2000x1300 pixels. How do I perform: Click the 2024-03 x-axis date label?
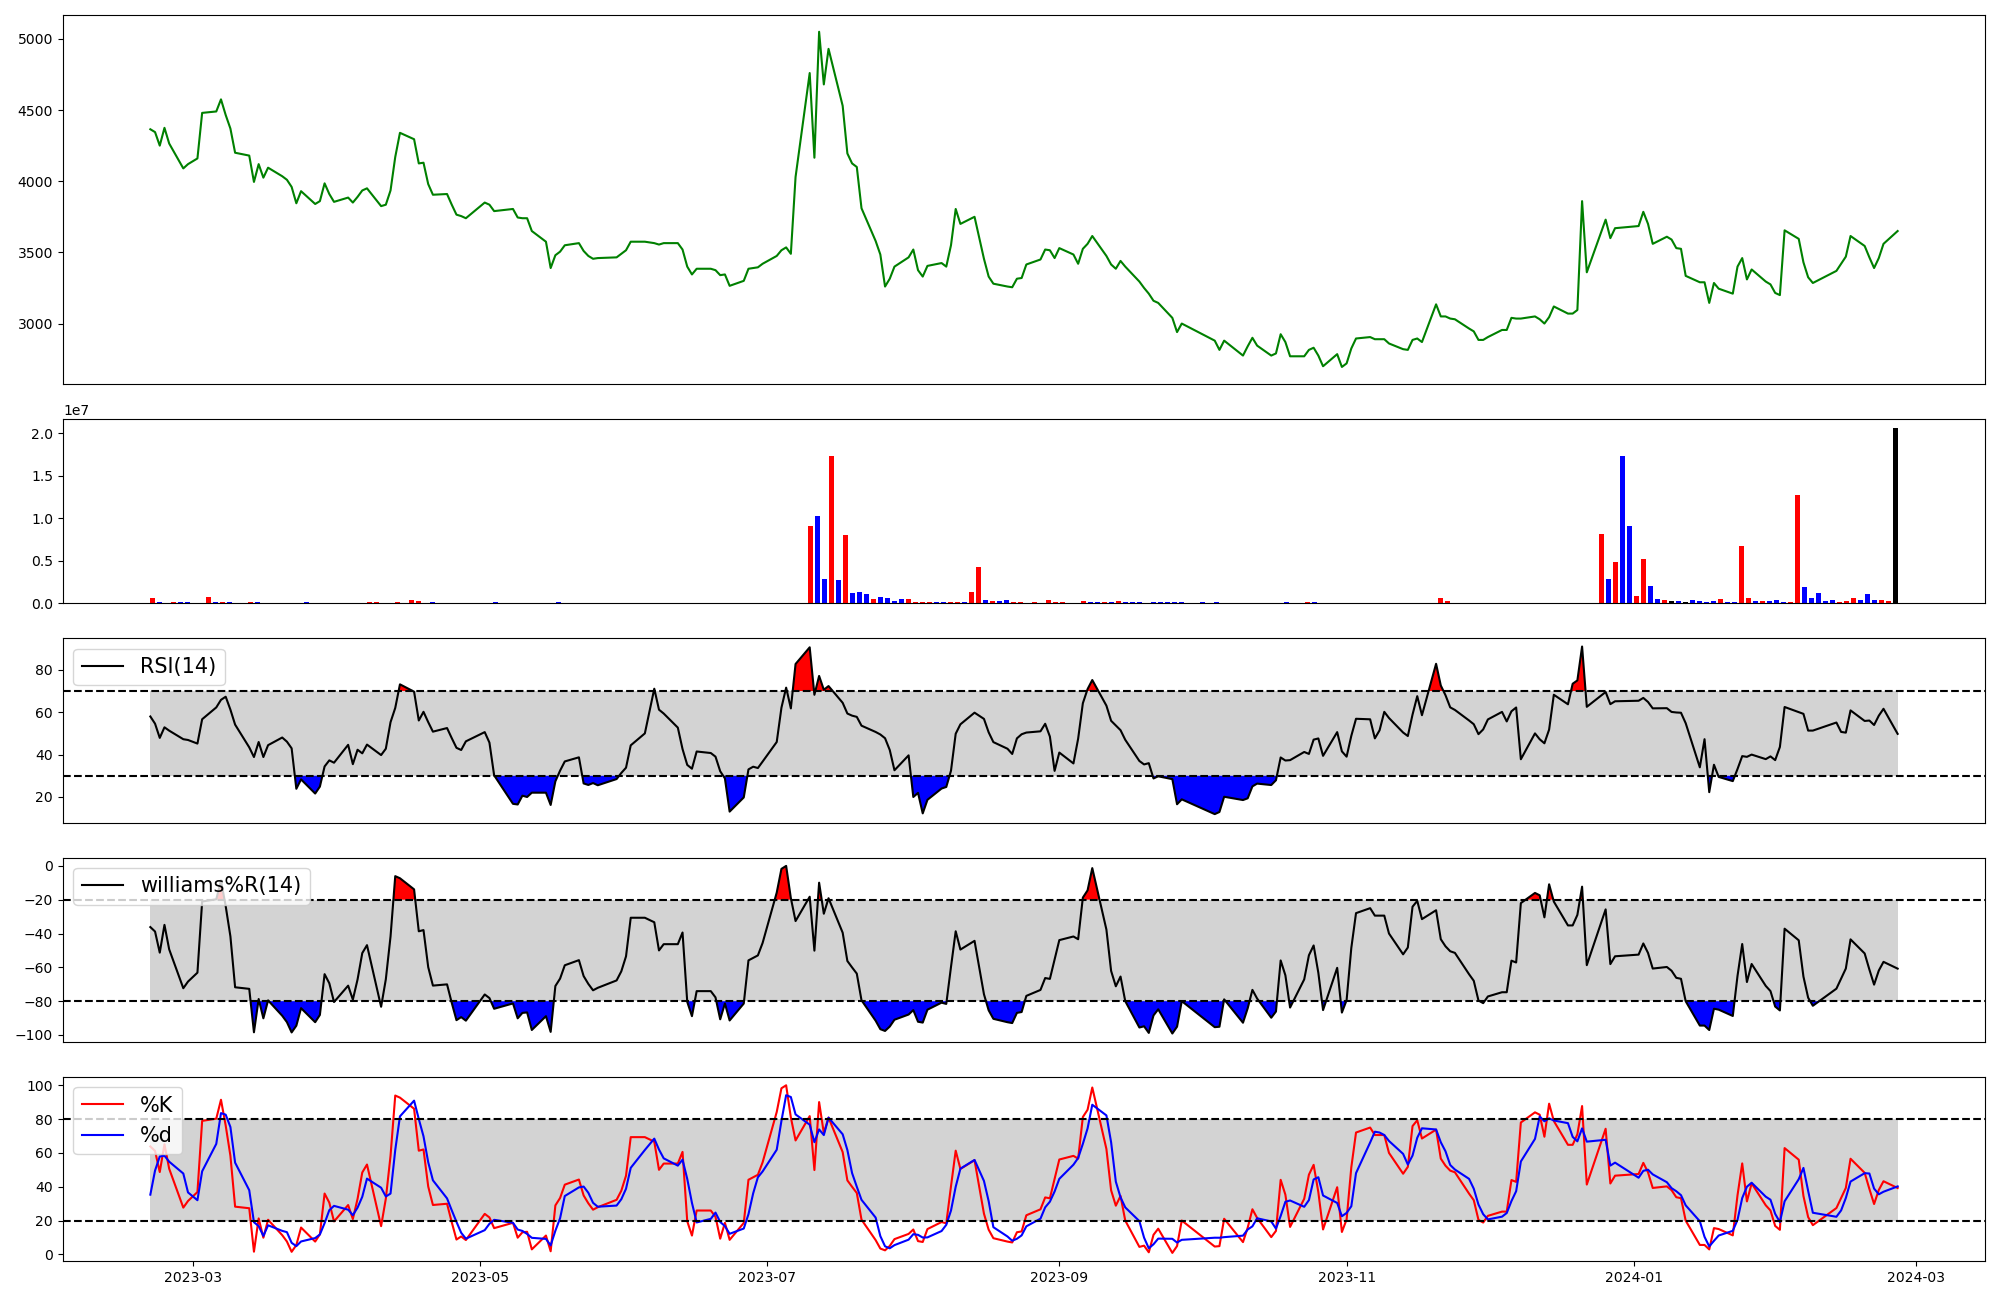tap(1915, 1277)
